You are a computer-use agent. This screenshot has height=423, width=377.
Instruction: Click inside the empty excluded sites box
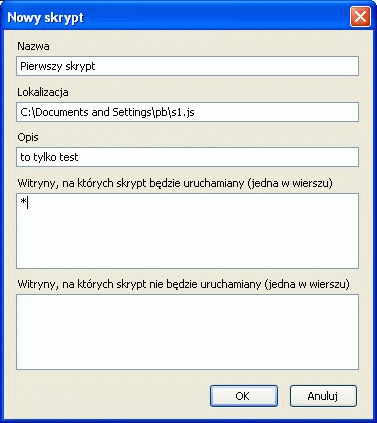[187, 332]
